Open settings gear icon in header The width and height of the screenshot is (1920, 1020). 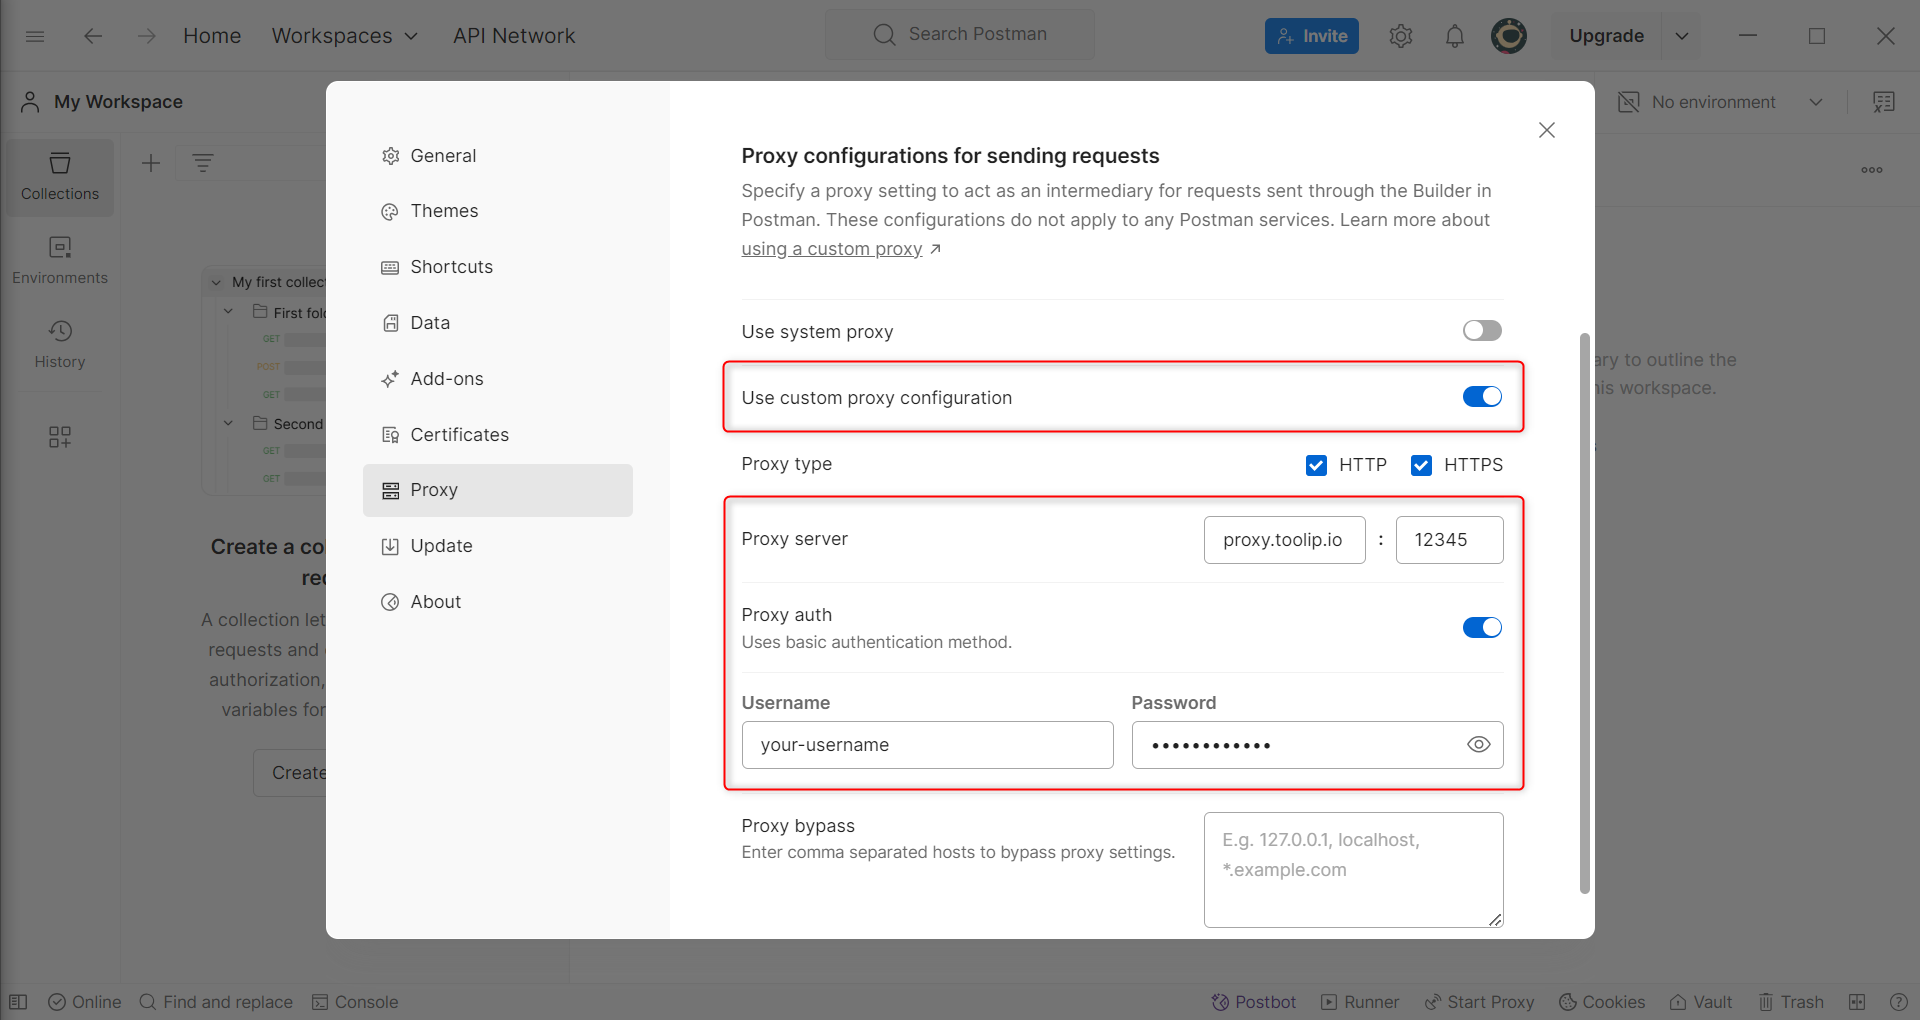1400,36
